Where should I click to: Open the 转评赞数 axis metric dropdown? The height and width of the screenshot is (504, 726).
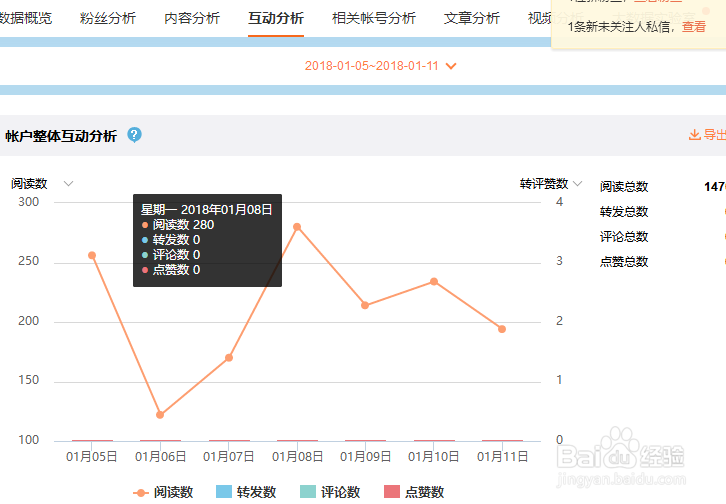tap(577, 184)
